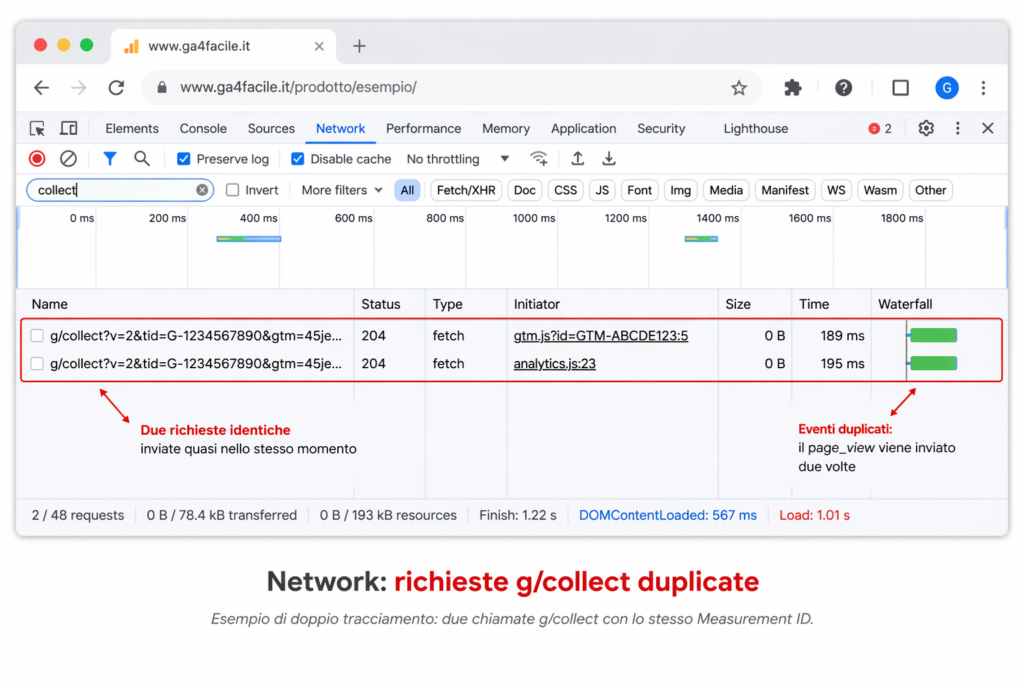Filter requests by Font type

tap(639, 190)
